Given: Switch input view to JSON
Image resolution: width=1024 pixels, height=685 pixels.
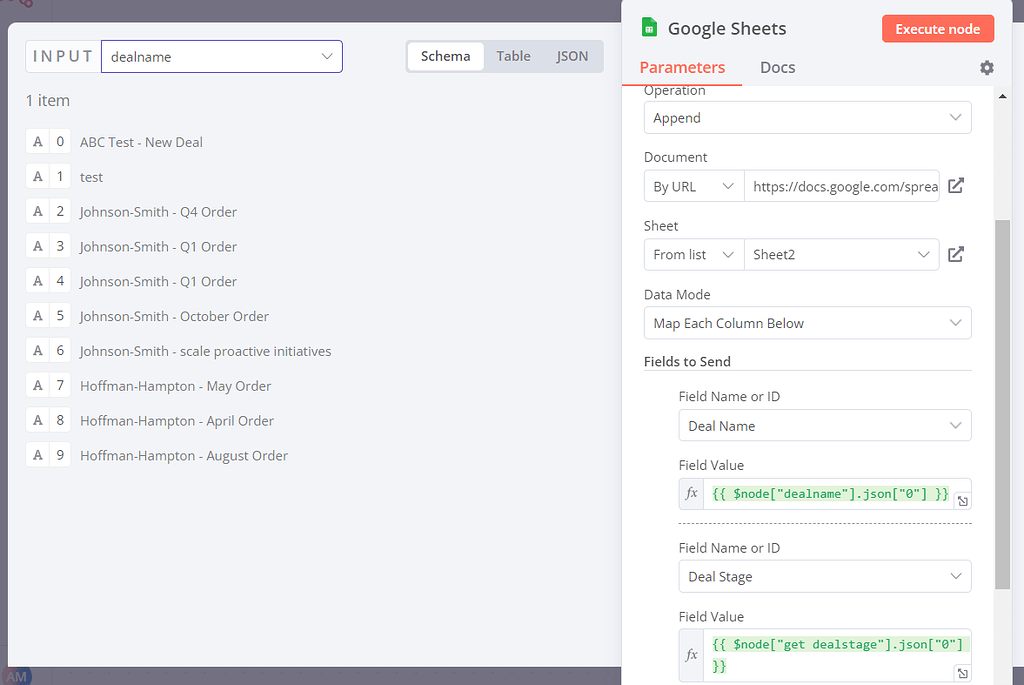Looking at the screenshot, I should 572,56.
